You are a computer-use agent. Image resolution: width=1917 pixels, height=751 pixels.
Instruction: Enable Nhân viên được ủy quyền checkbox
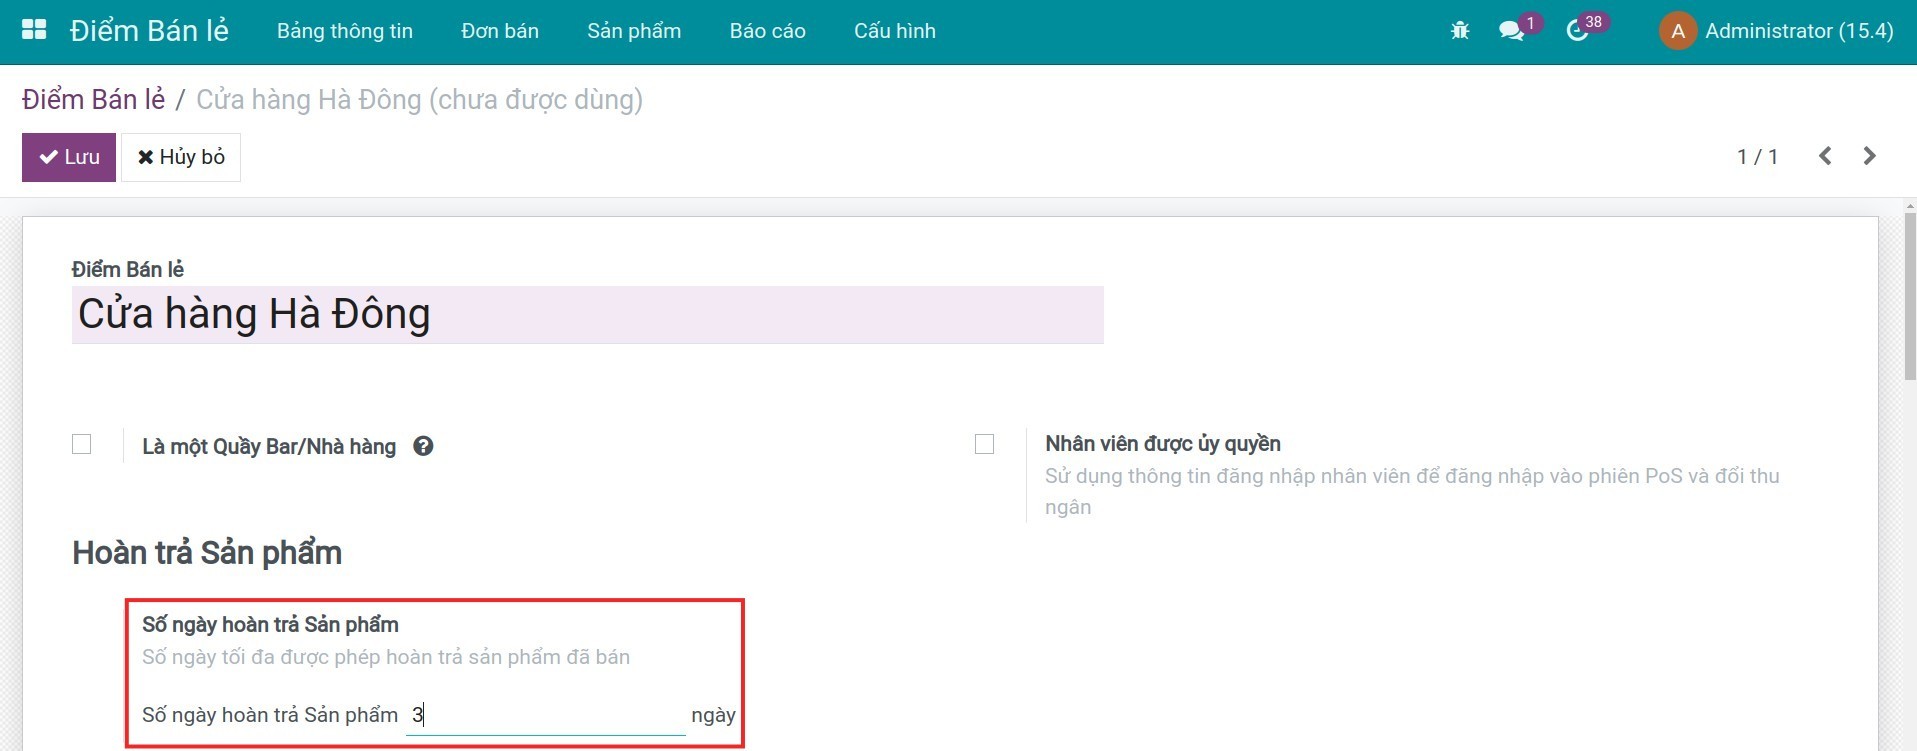point(984,444)
